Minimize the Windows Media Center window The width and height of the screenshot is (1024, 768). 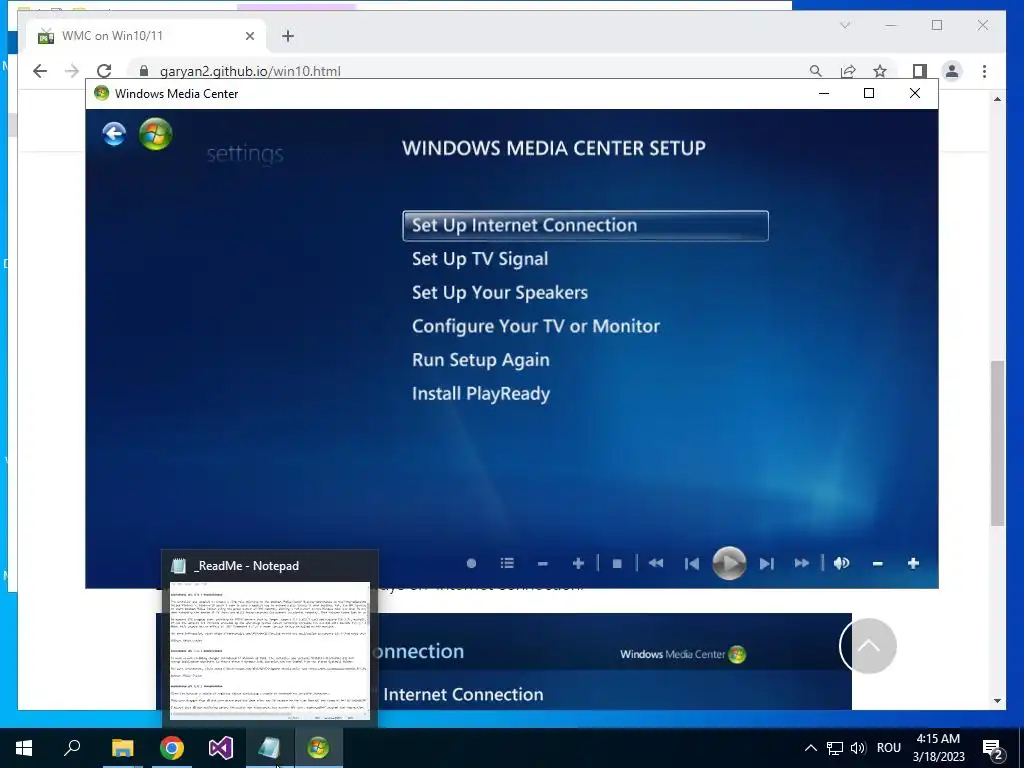point(824,93)
